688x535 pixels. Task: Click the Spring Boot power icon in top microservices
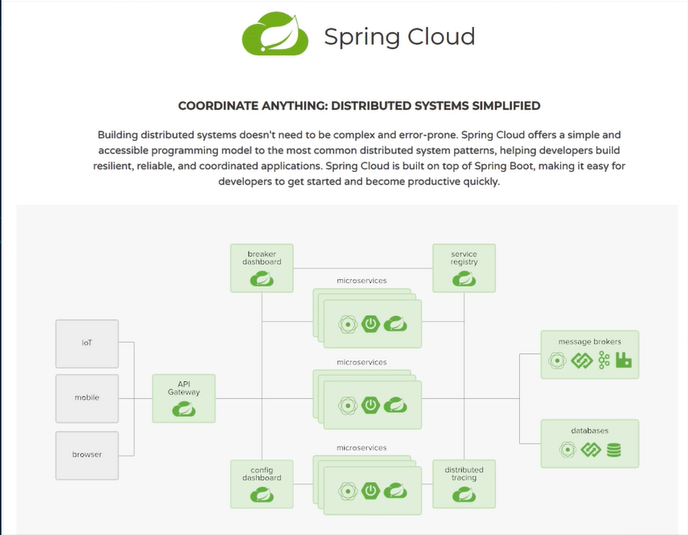[x=370, y=323]
